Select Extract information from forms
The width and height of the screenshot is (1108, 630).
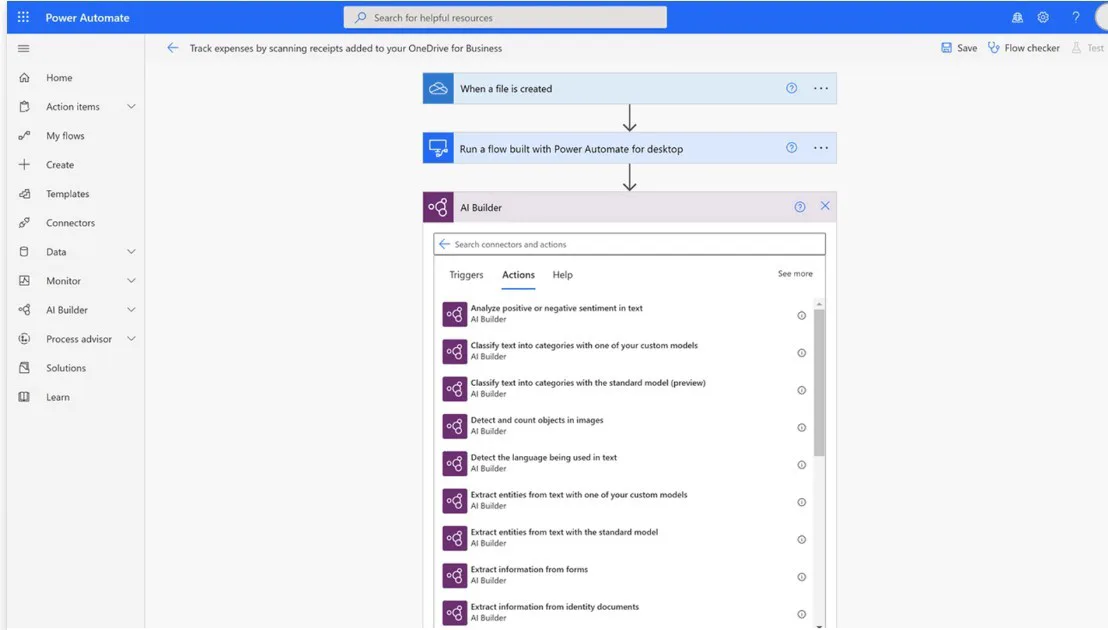pyautogui.click(x=625, y=576)
